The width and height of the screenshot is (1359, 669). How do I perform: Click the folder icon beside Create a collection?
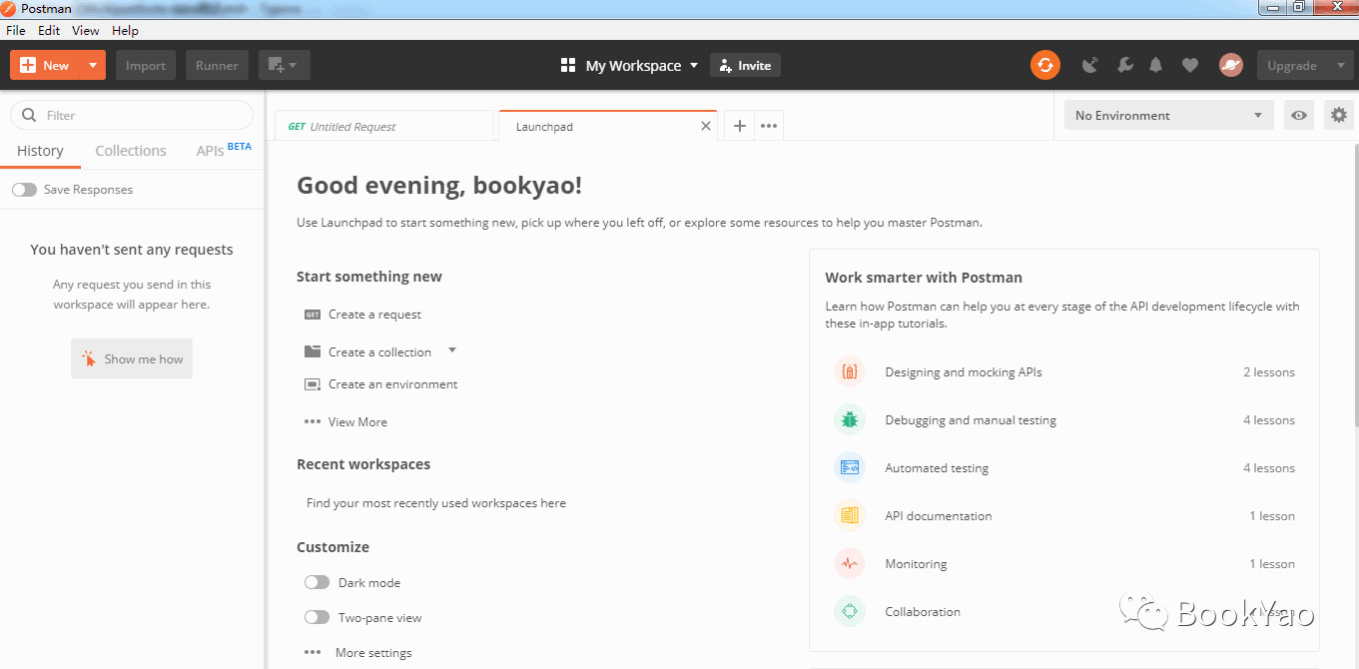(x=312, y=352)
